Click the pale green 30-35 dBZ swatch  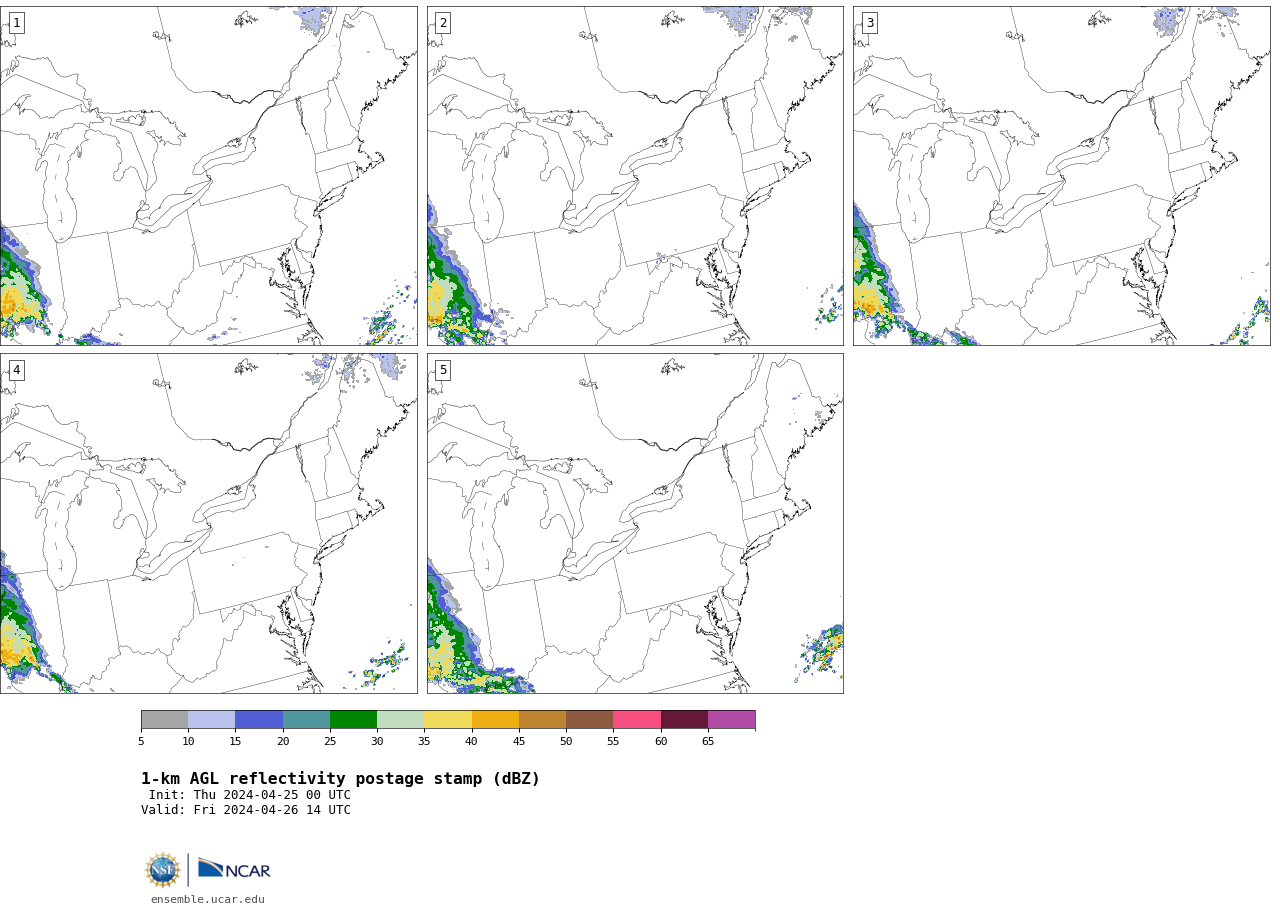[400, 720]
